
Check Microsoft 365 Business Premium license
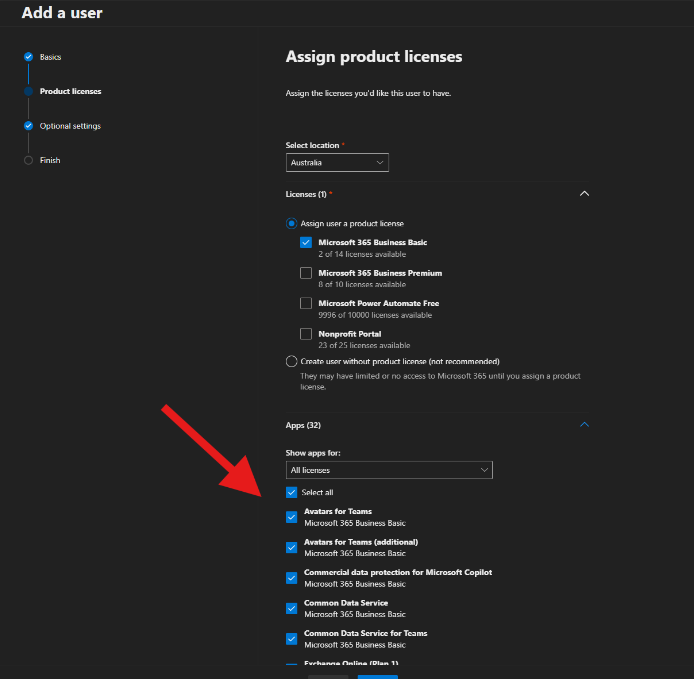(306, 273)
